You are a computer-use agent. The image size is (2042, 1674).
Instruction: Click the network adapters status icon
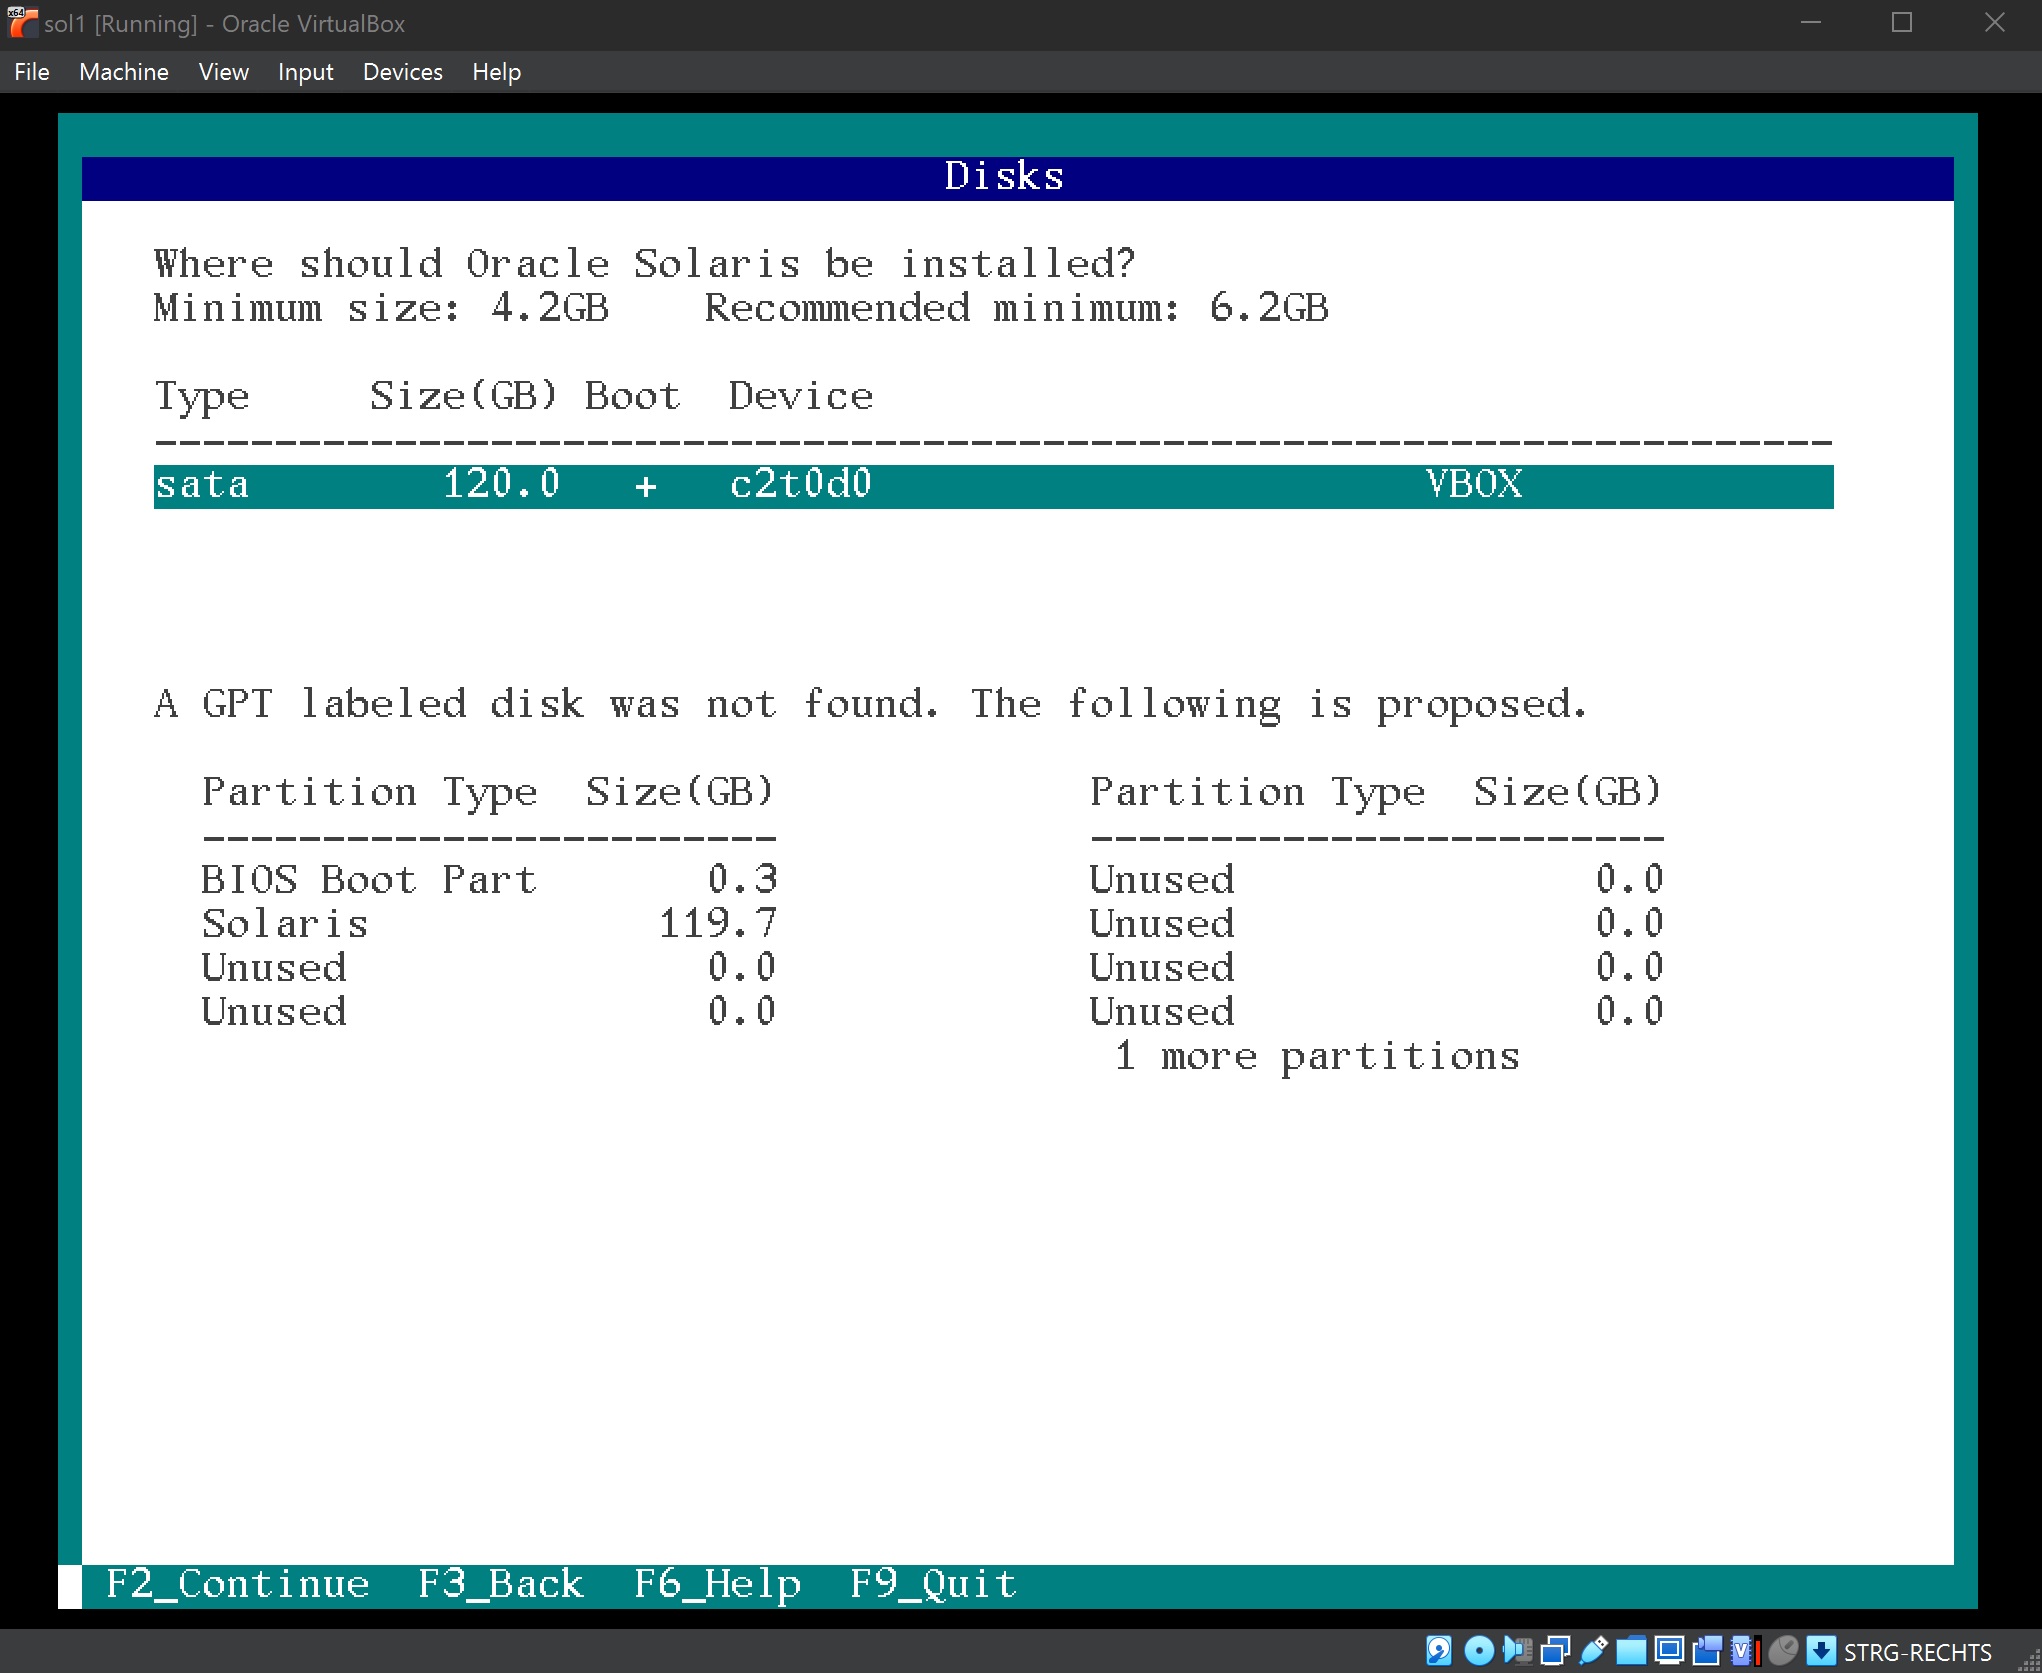tap(1556, 1650)
